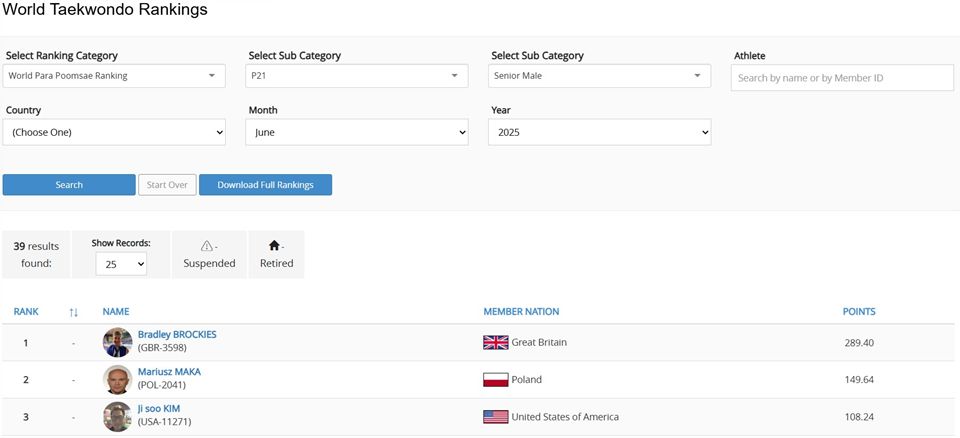
Task: Sort by the POINTS column header
Action: 859,312
